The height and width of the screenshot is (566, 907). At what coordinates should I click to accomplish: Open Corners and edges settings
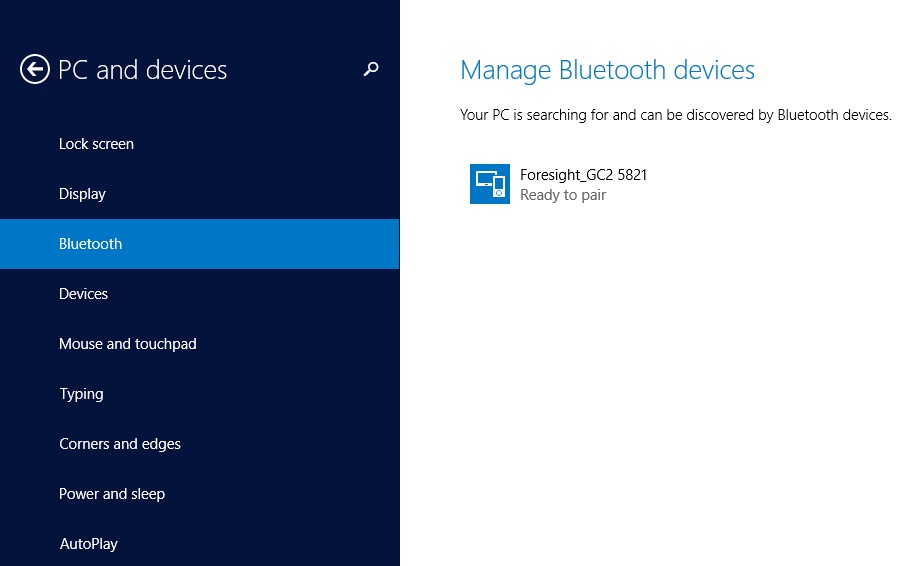[200, 444]
